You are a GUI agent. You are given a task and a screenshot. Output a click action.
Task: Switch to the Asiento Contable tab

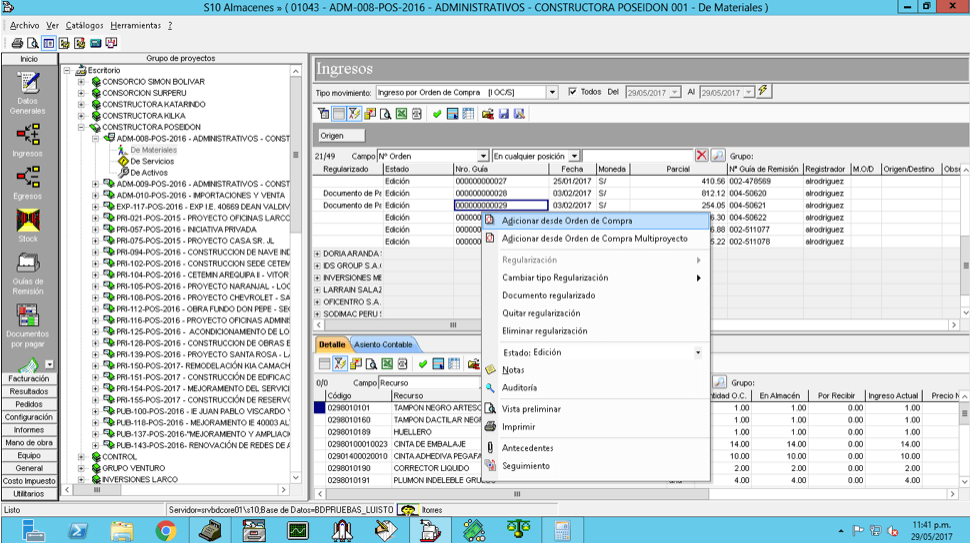(383, 344)
